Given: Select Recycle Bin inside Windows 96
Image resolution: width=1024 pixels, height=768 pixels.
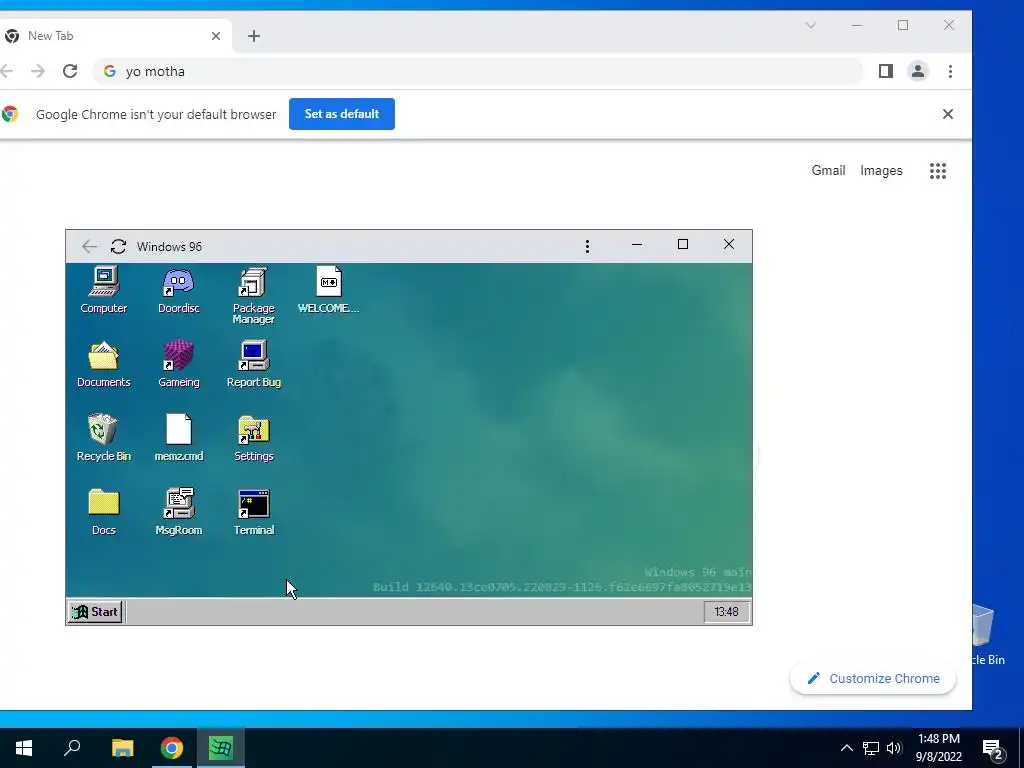Looking at the screenshot, I should pos(103,438).
